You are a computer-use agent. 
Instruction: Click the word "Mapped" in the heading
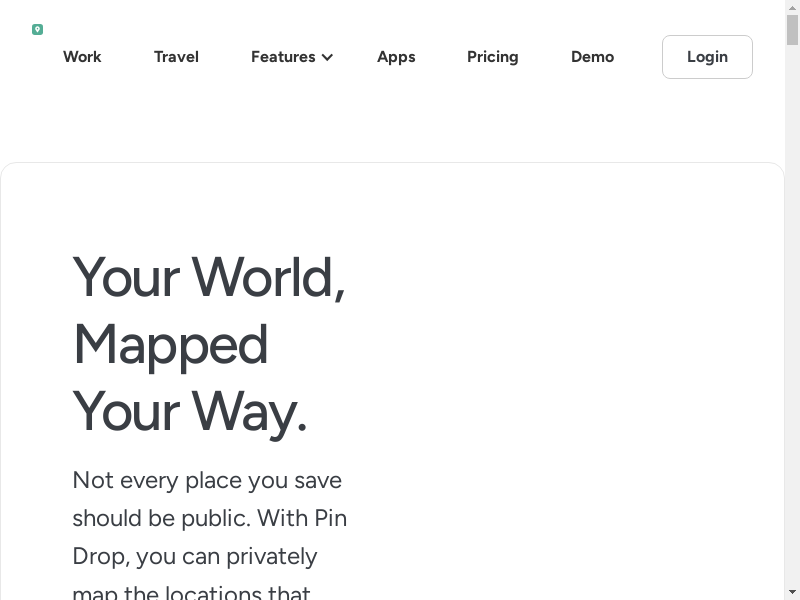click(x=171, y=344)
